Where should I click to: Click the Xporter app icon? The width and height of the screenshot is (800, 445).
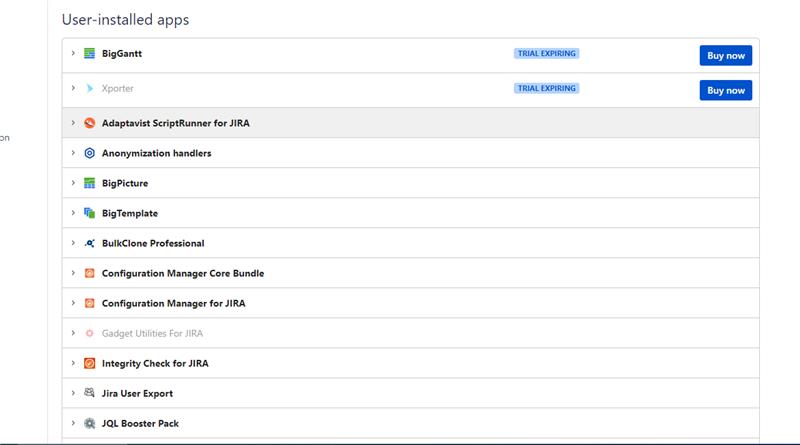point(89,88)
